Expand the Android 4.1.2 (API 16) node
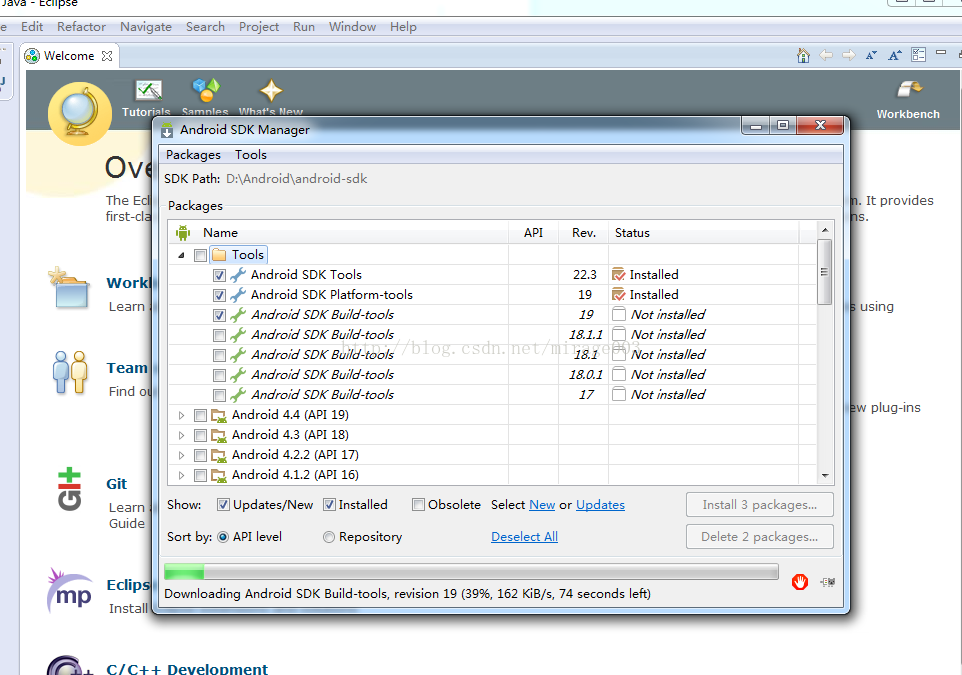Screen dimensions: 962x675 [x=181, y=475]
